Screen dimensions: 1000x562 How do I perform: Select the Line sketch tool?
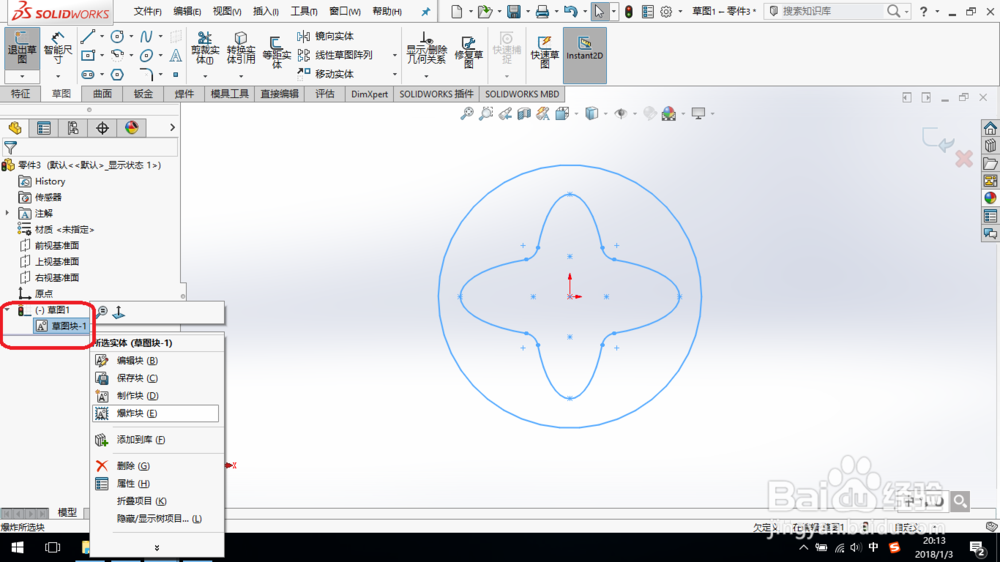(88, 36)
